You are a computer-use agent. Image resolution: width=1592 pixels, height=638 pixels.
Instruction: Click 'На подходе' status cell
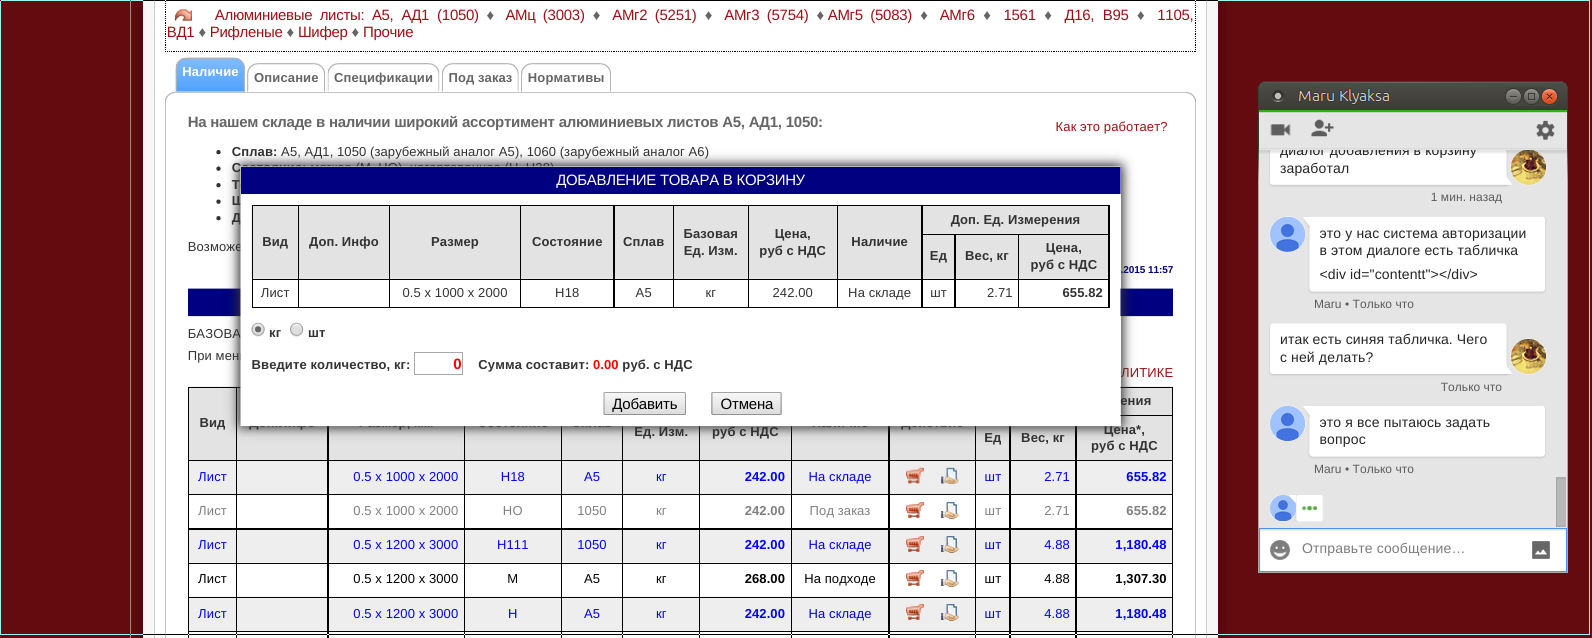840,579
